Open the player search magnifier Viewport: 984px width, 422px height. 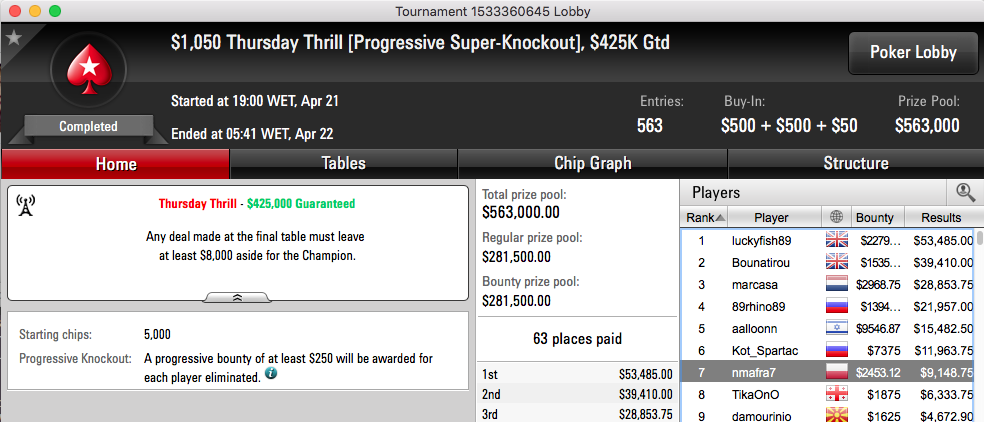click(965, 192)
